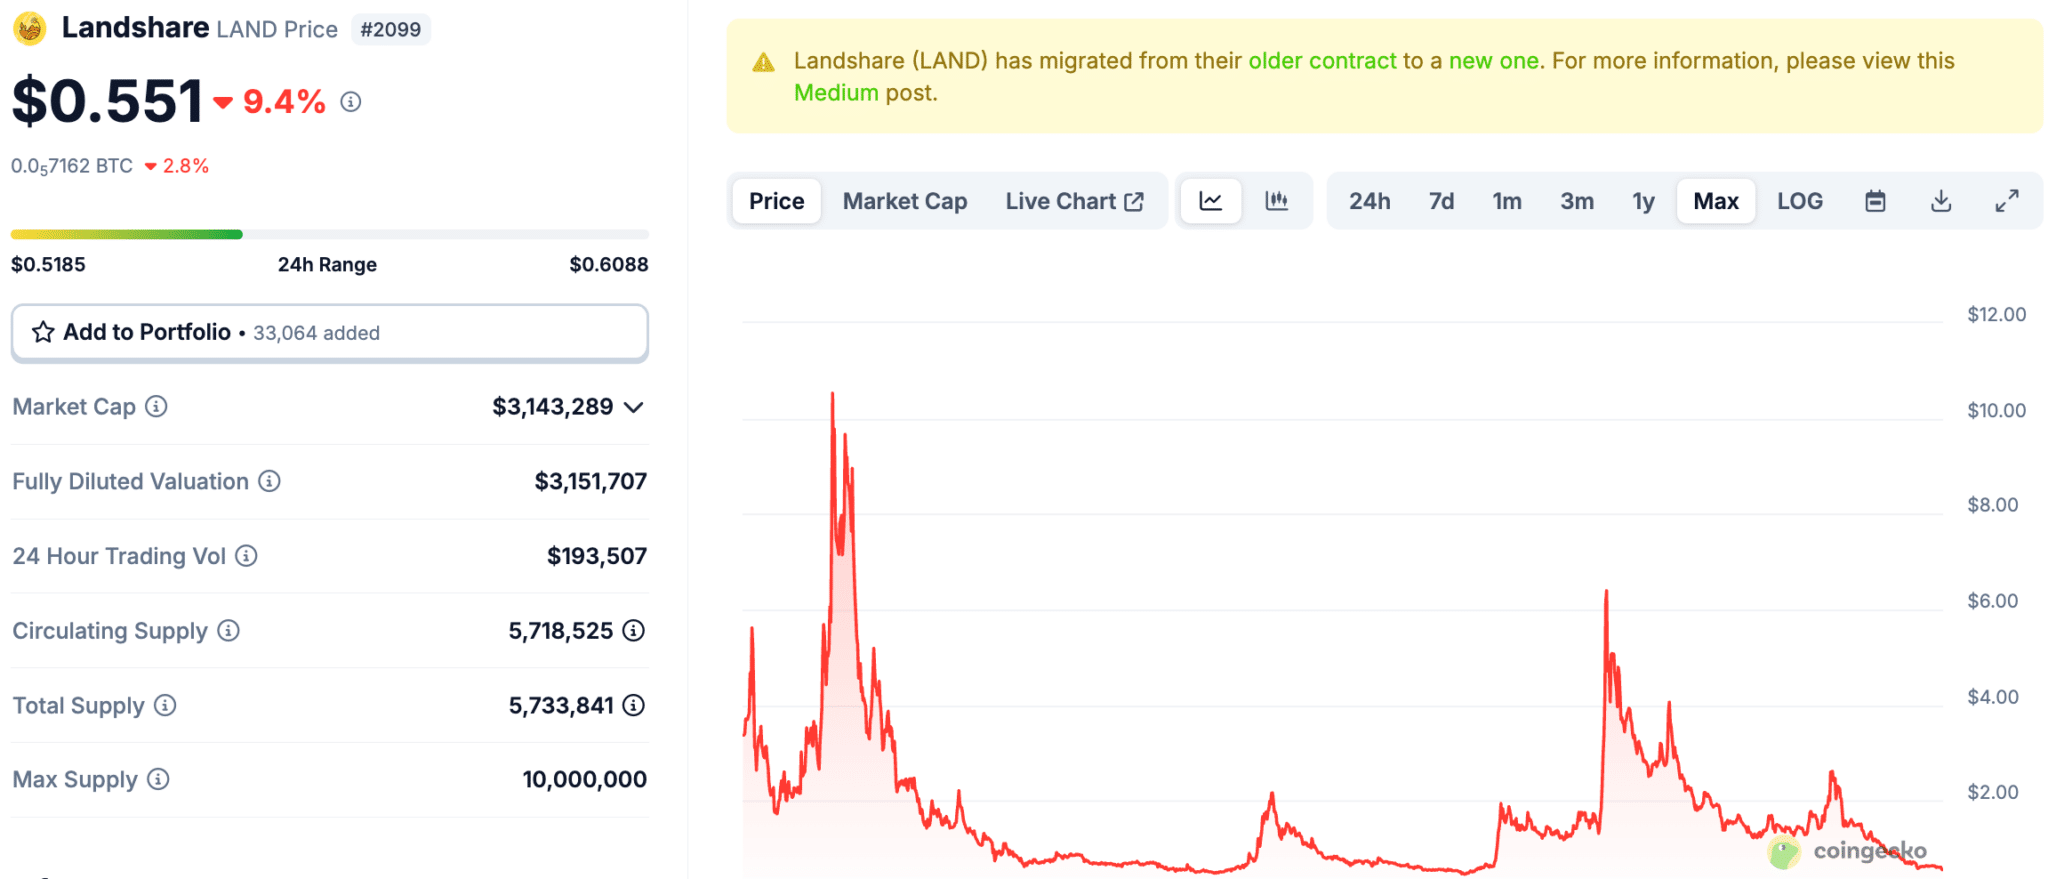Image resolution: width=2048 pixels, height=879 pixels.
Task: Set chart range to 3m
Action: point(1577,201)
